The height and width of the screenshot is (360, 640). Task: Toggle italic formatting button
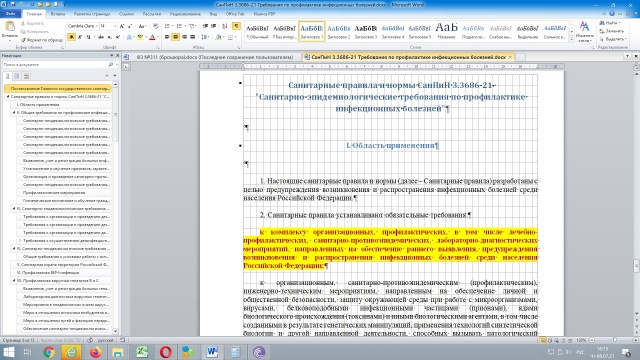point(80,37)
